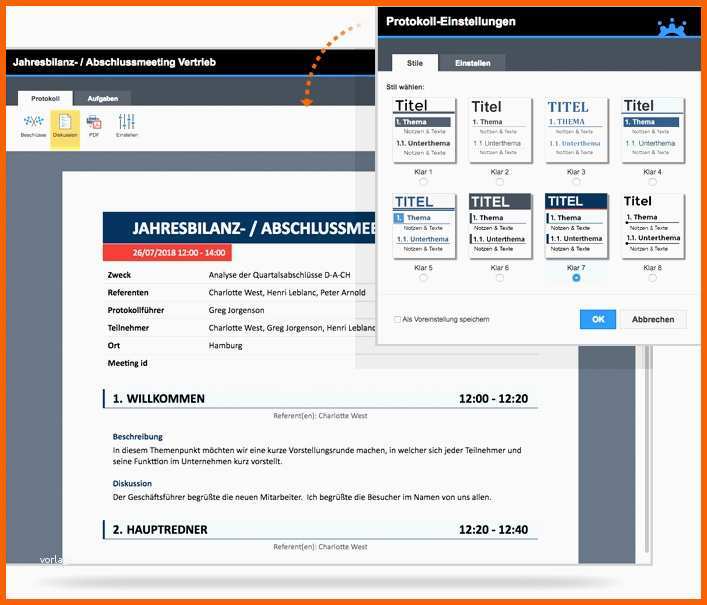Click the 1. WILLKOMMEN agenda heading
The image size is (707, 605).
point(159,399)
